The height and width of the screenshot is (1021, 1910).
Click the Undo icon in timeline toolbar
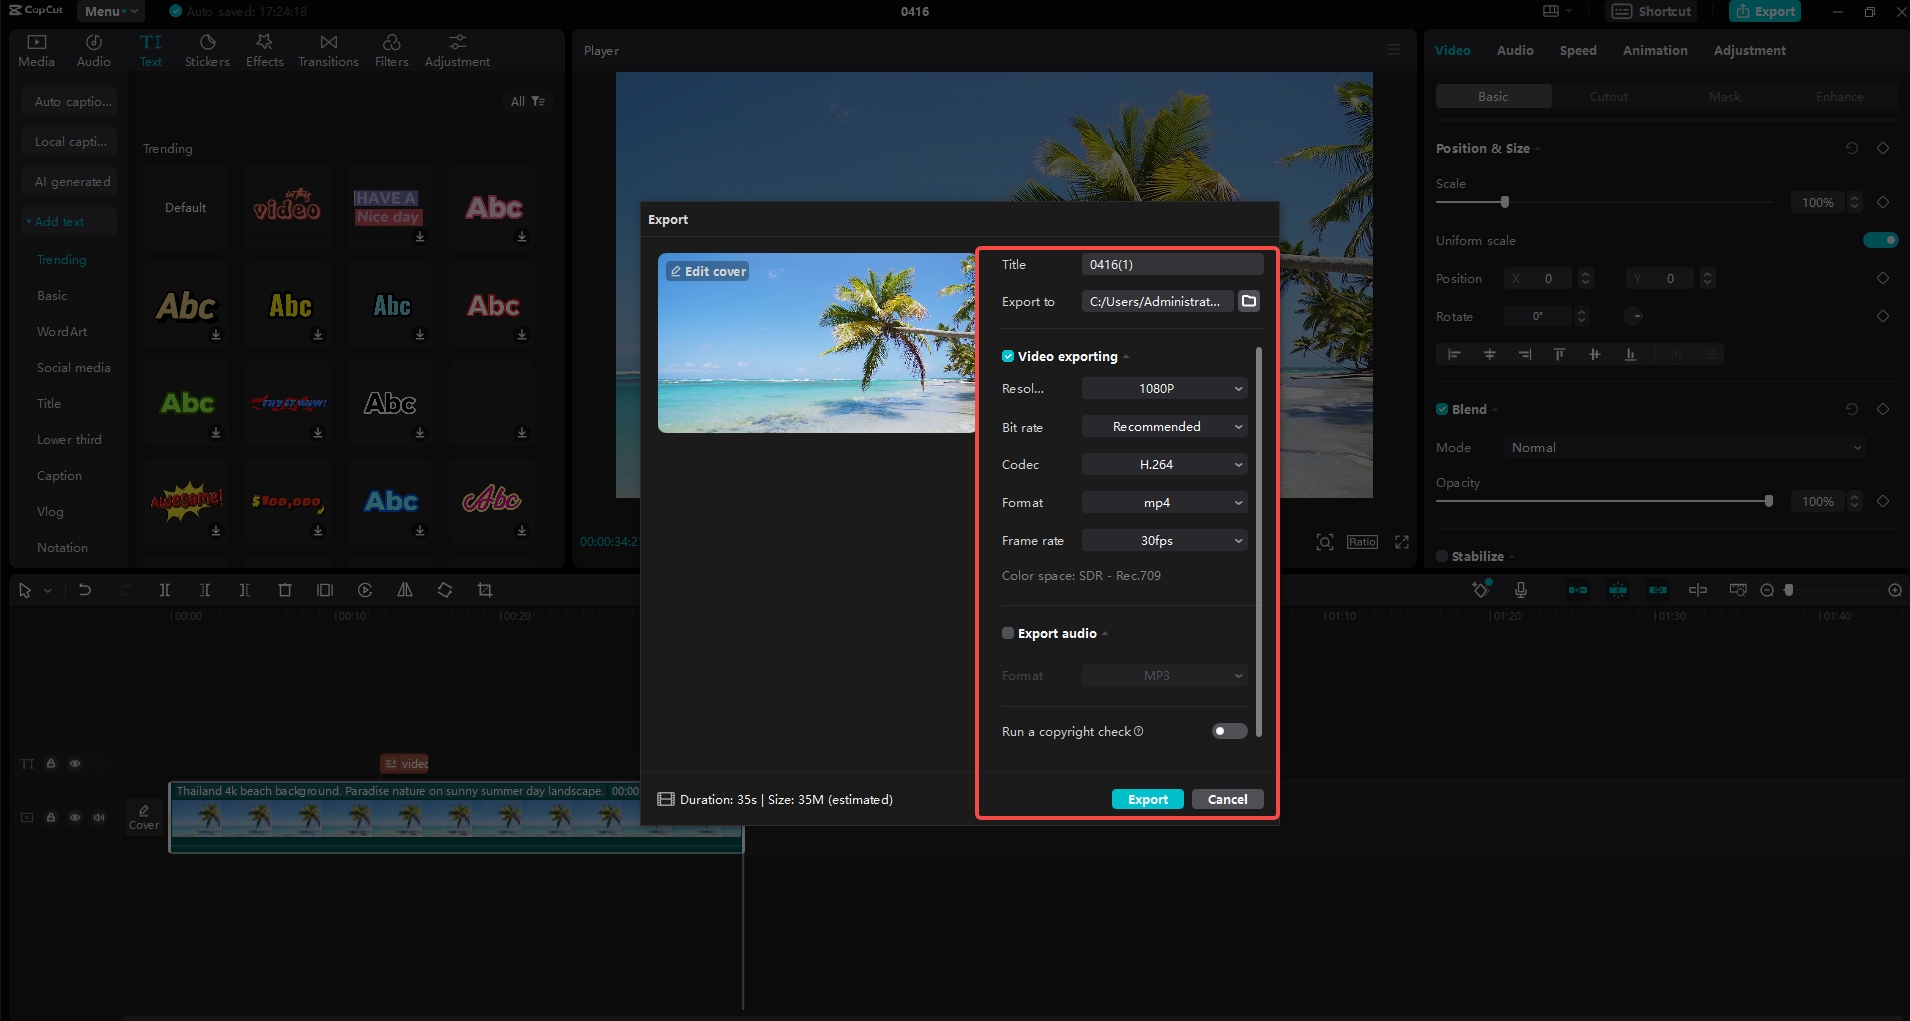pyautogui.click(x=85, y=590)
